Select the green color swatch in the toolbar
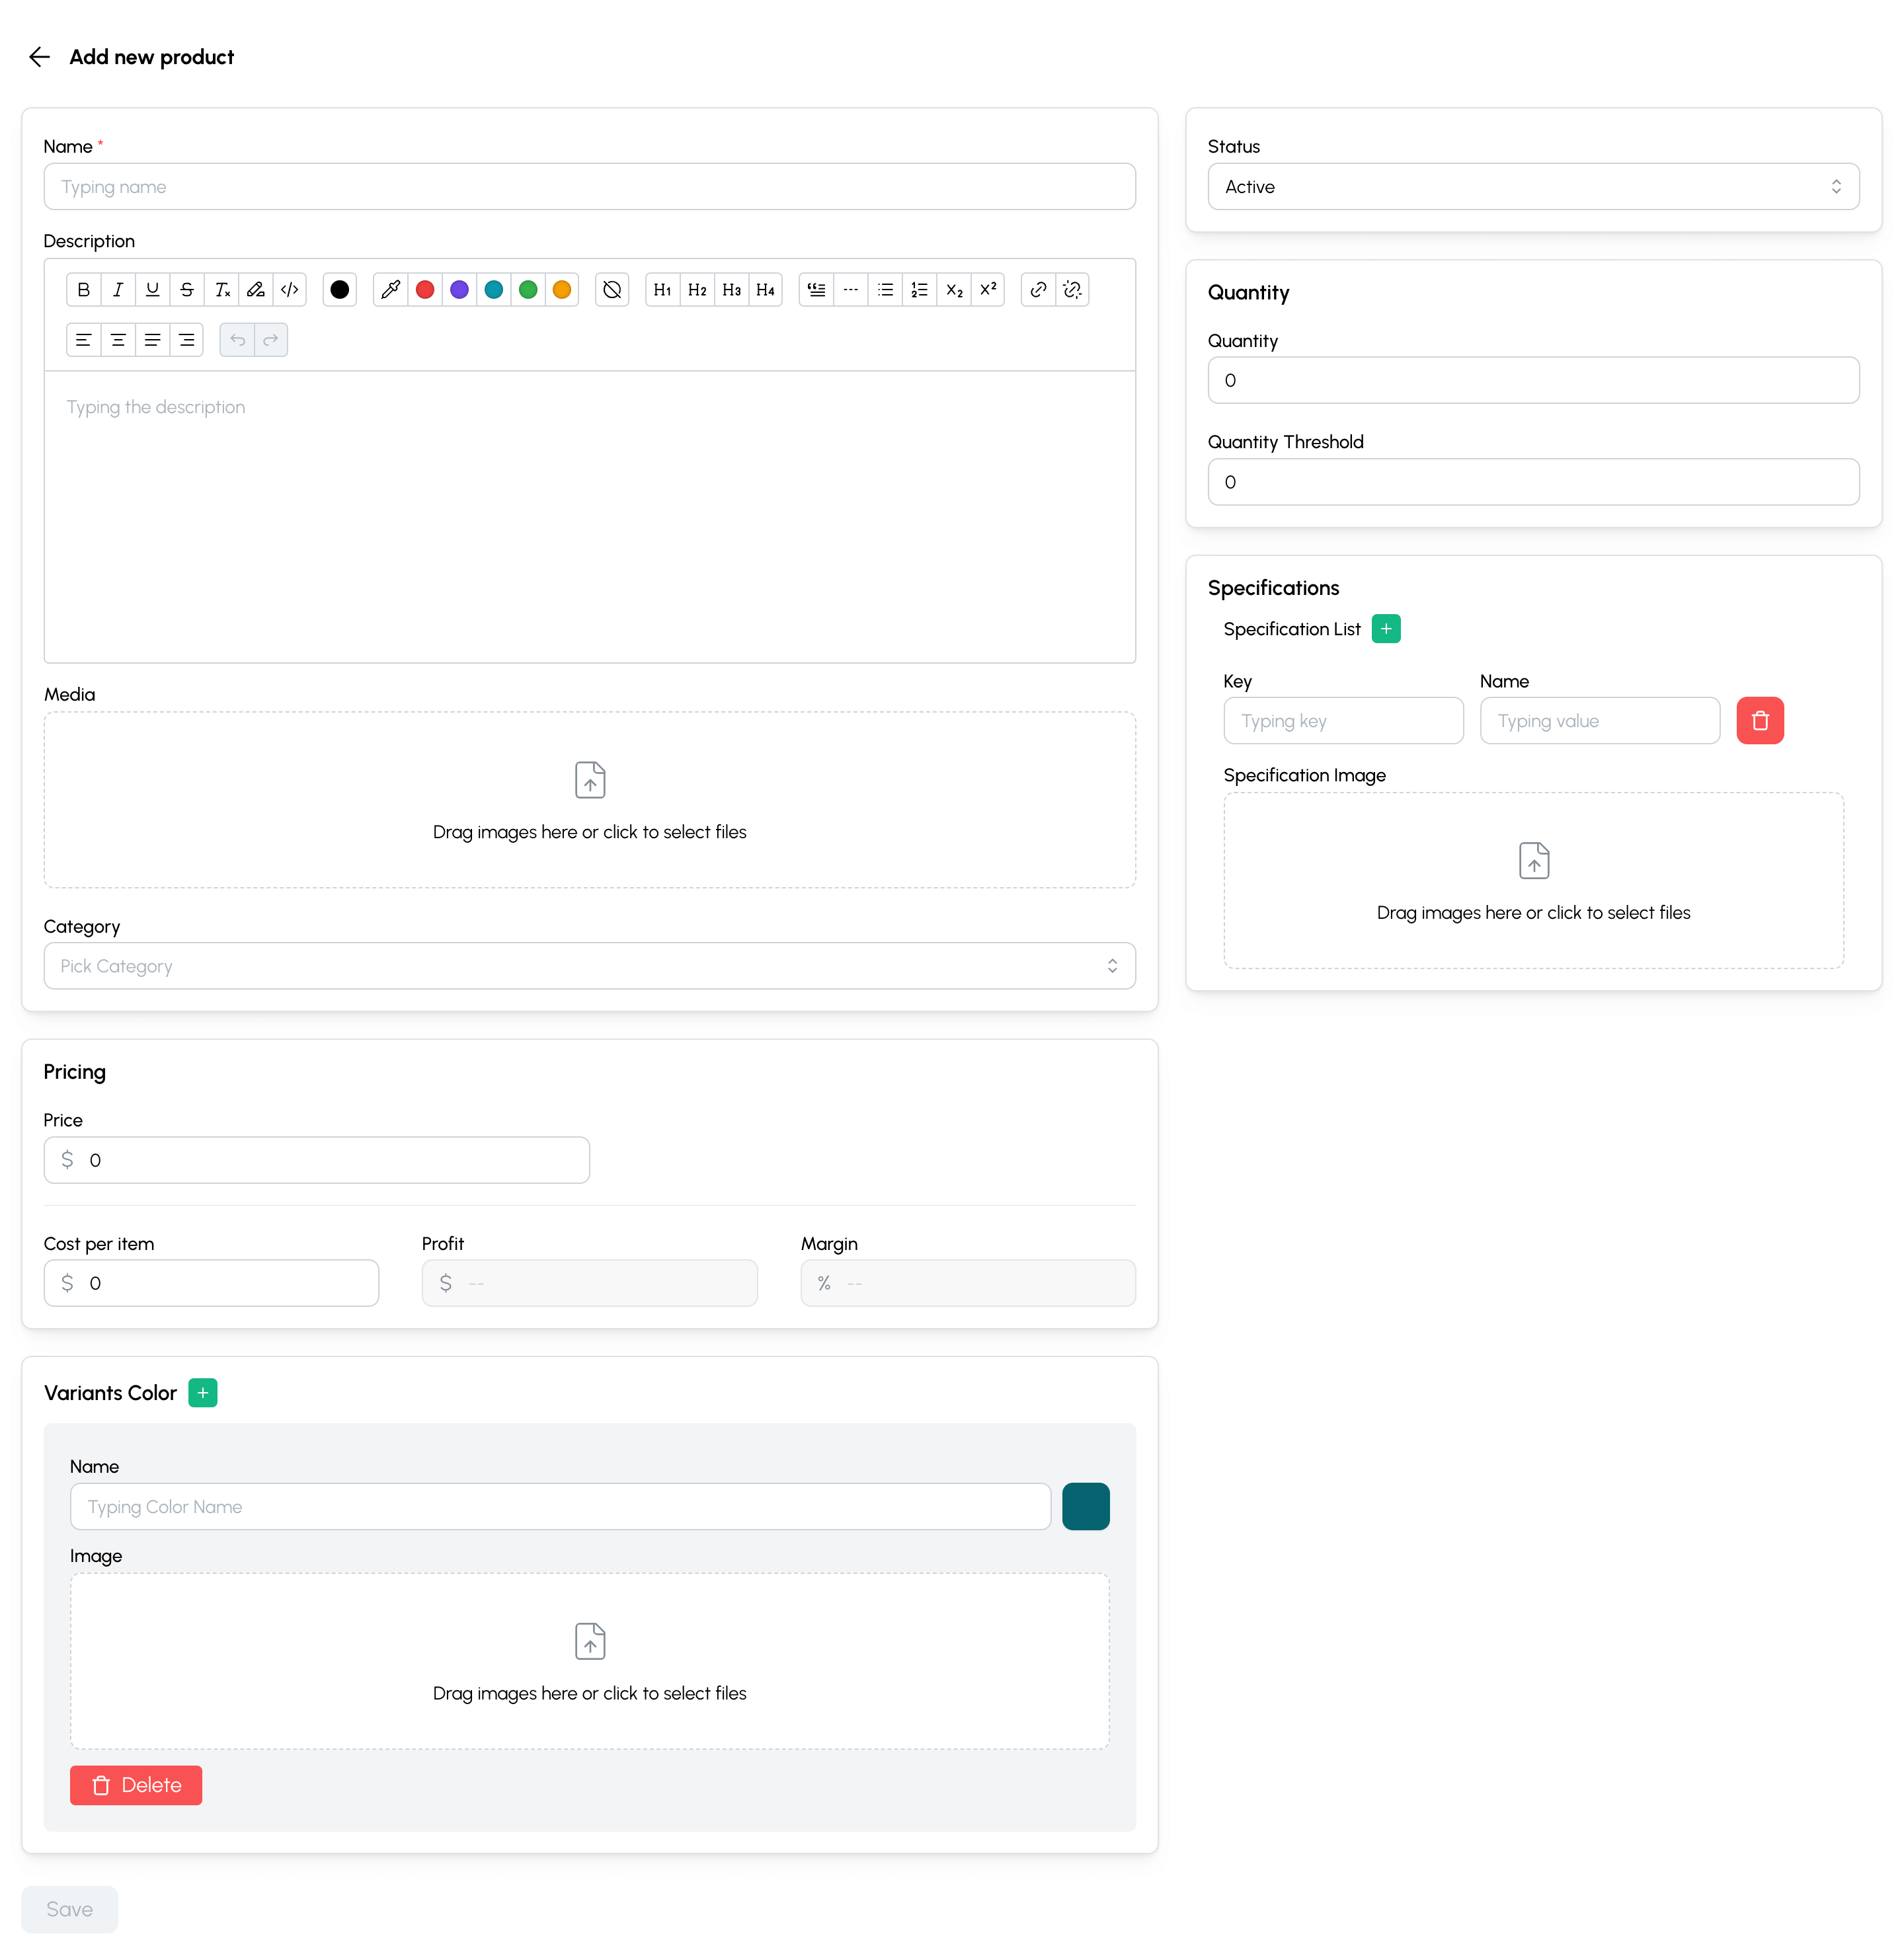This screenshot has height=1954, width=1904. [528, 289]
